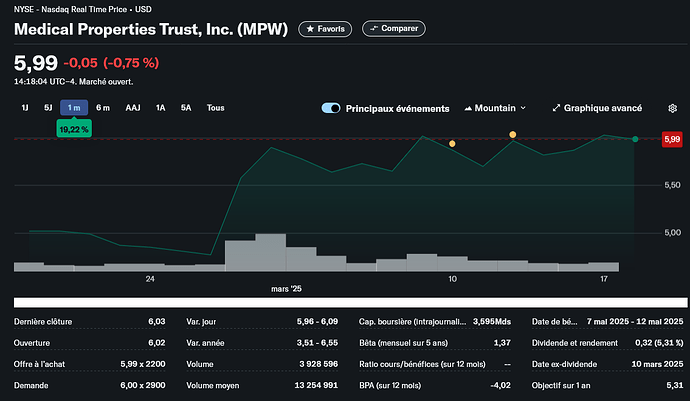This screenshot has height=401, width=690.
Task: Click the Volume value 3 928 596
Action: point(319,364)
